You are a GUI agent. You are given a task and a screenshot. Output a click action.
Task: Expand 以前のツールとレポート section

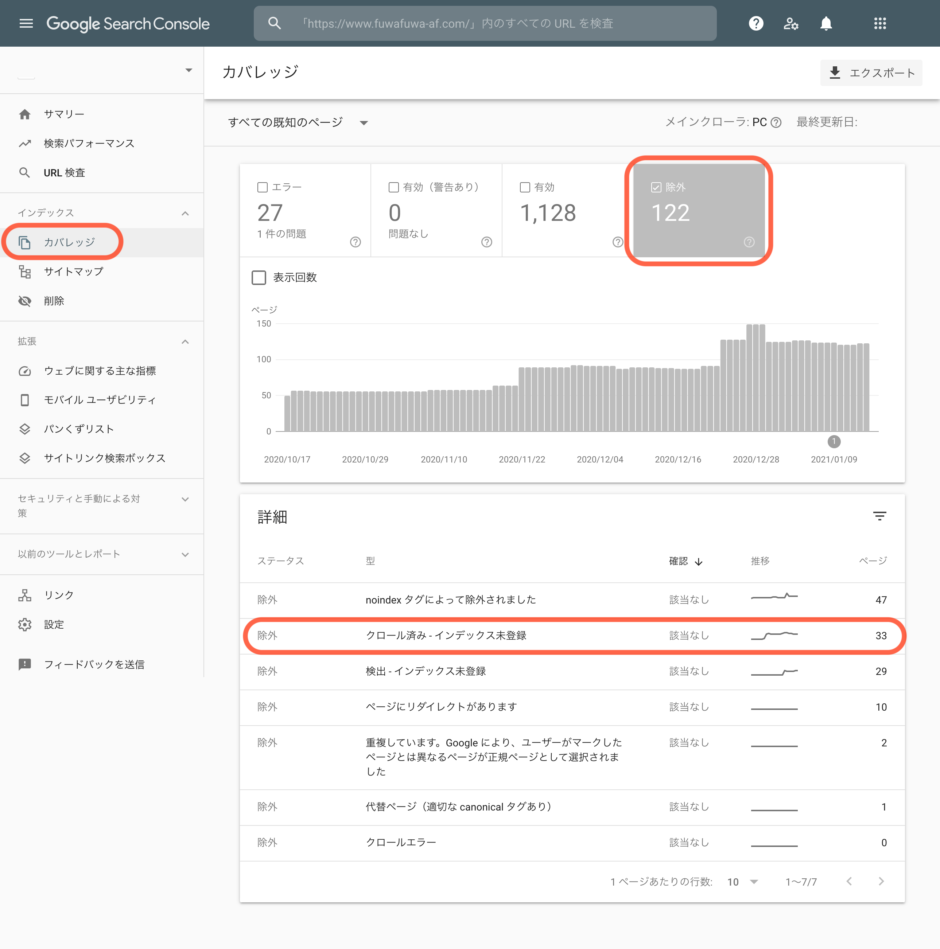185,554
